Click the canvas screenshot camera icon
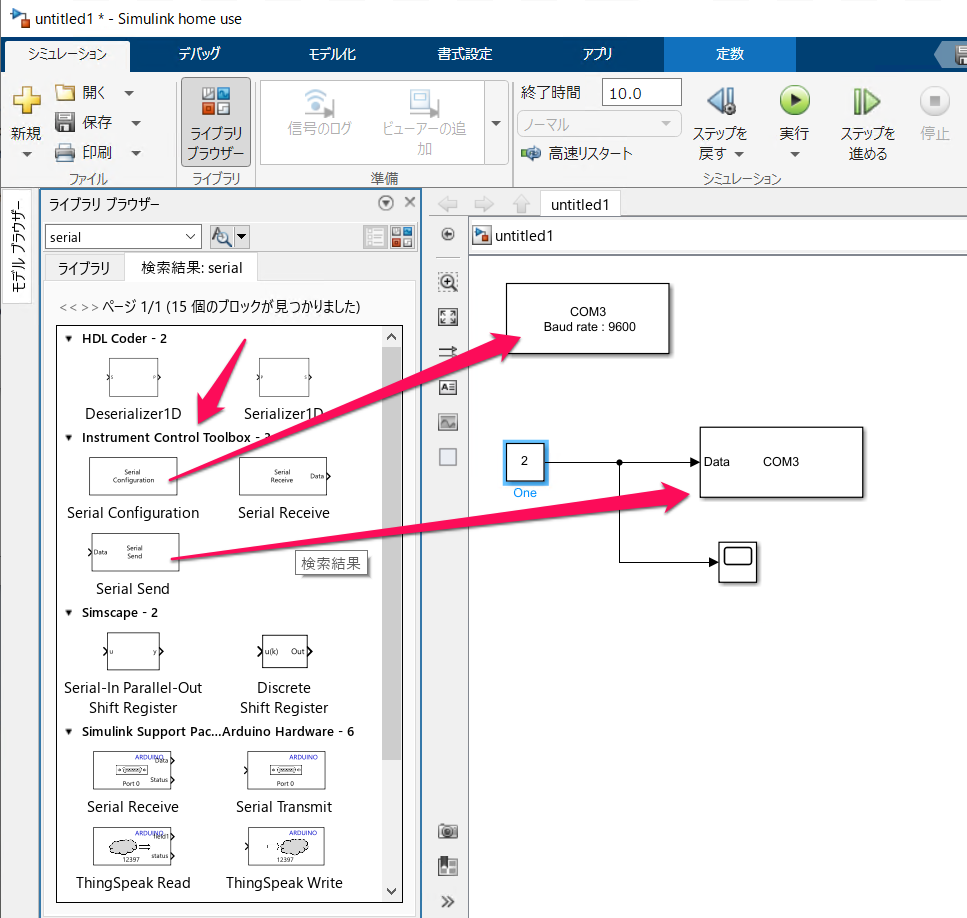Image resolution: width=967 pixels, height=918 pixels. (x=448, y=831)
